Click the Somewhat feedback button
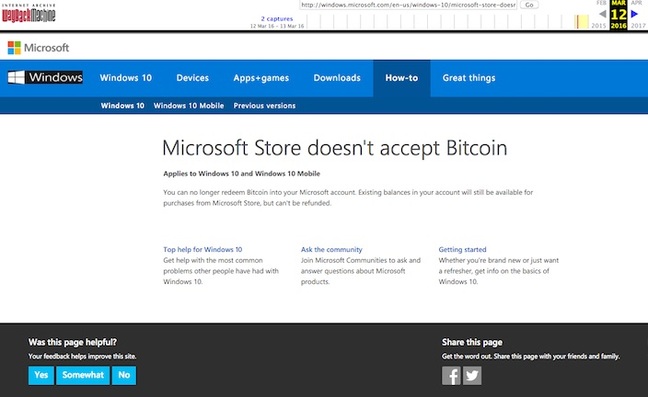 pos(83,375)
